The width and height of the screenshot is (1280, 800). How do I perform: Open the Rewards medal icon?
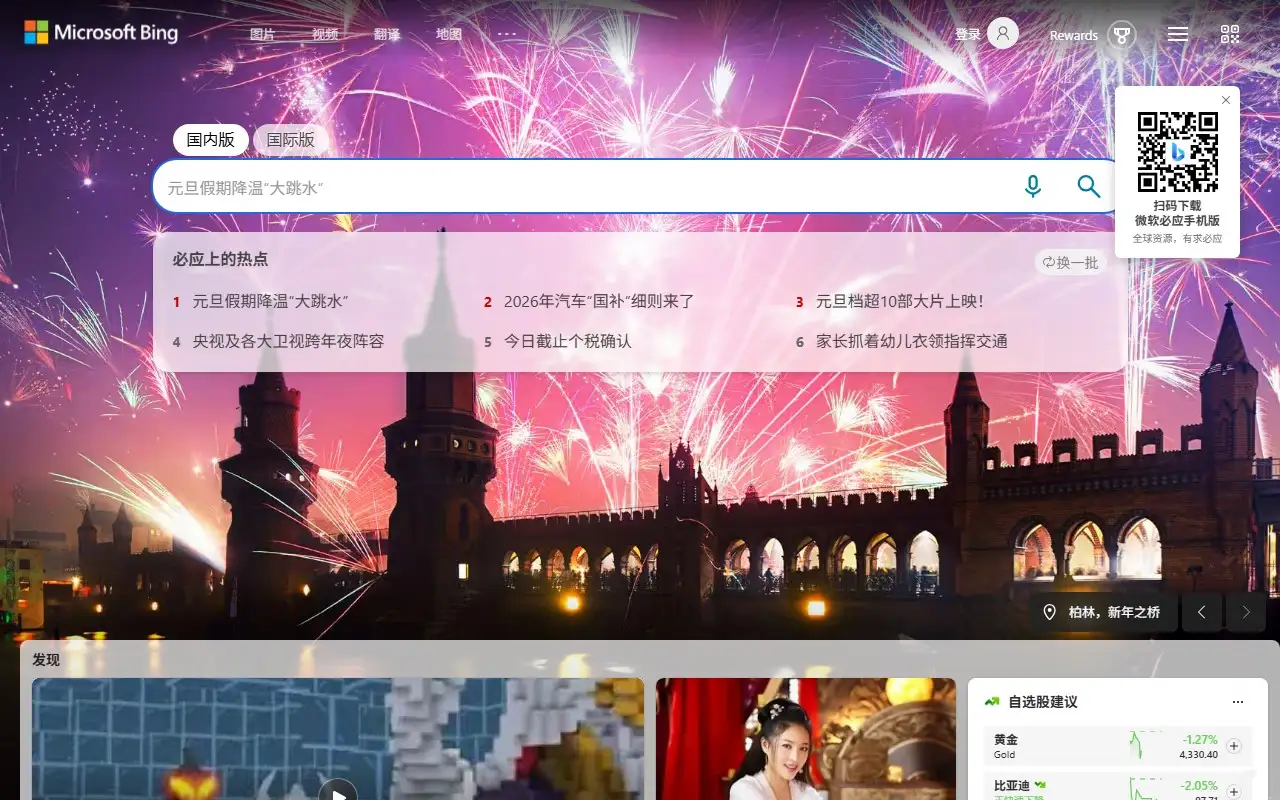coord(1124,34)
